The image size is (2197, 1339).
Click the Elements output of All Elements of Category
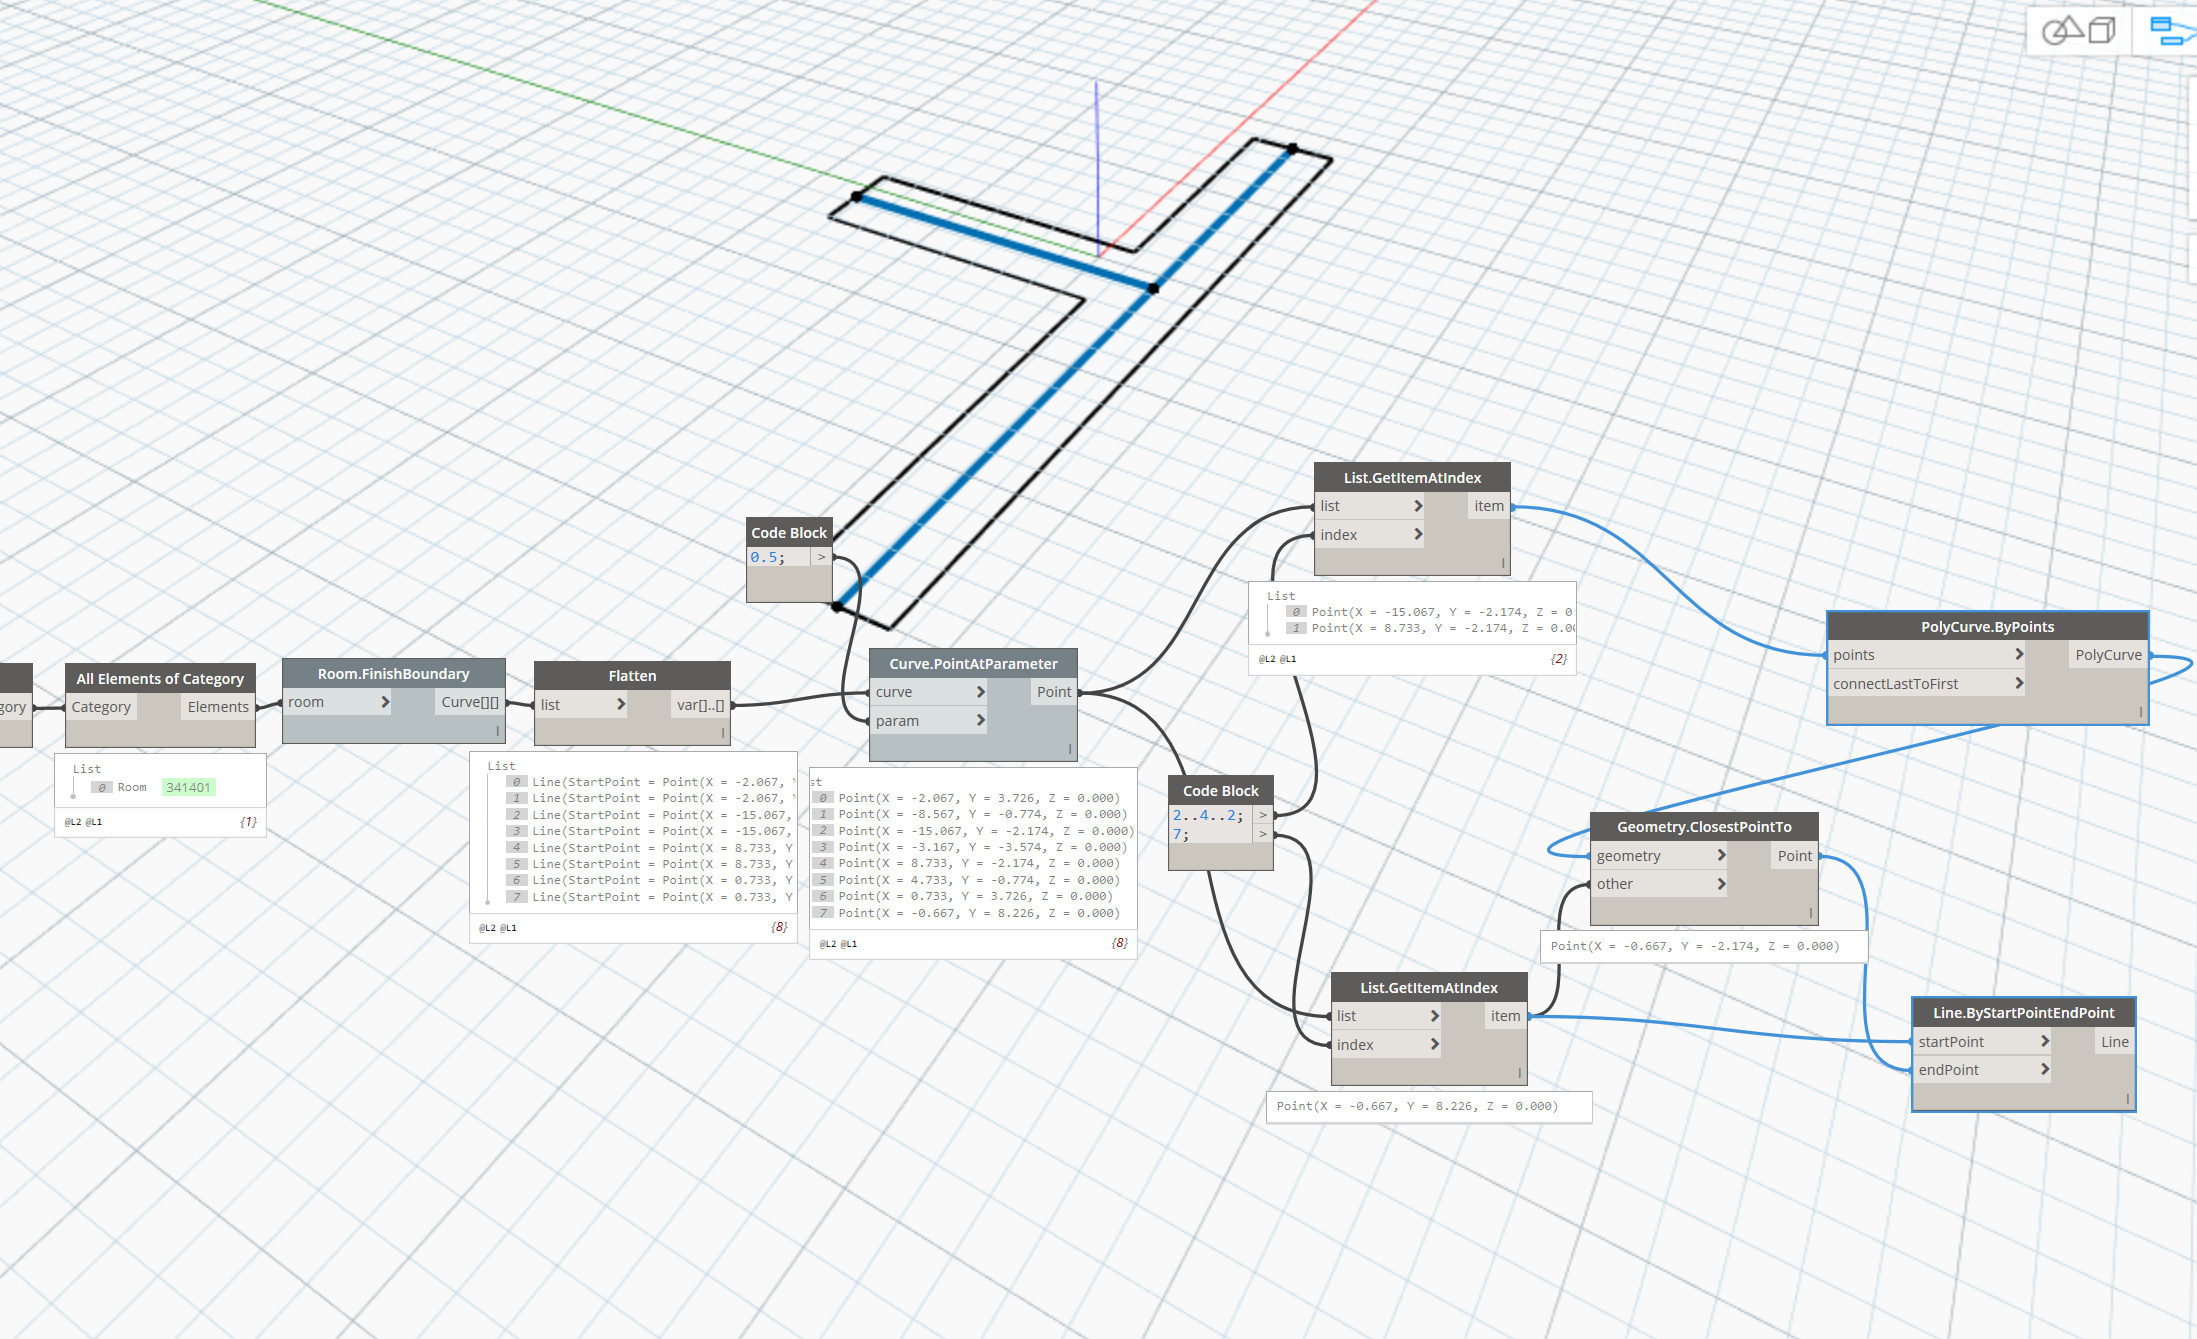(217, 706)
